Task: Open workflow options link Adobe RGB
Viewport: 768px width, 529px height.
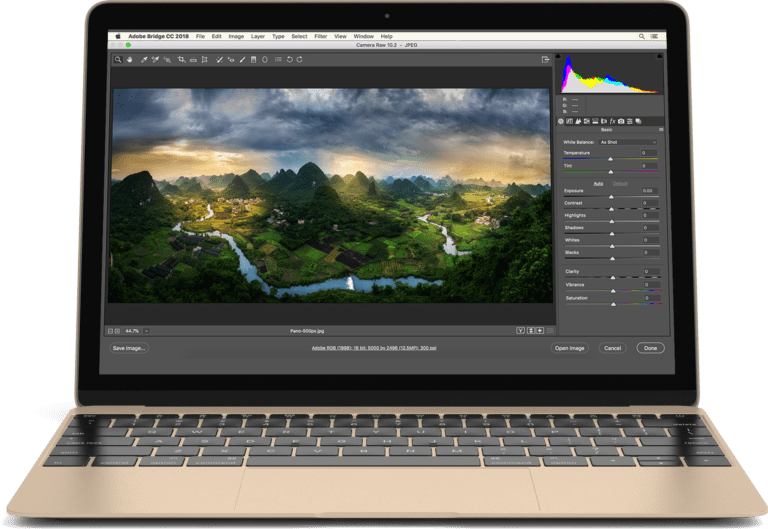Action: pos(374,348)
